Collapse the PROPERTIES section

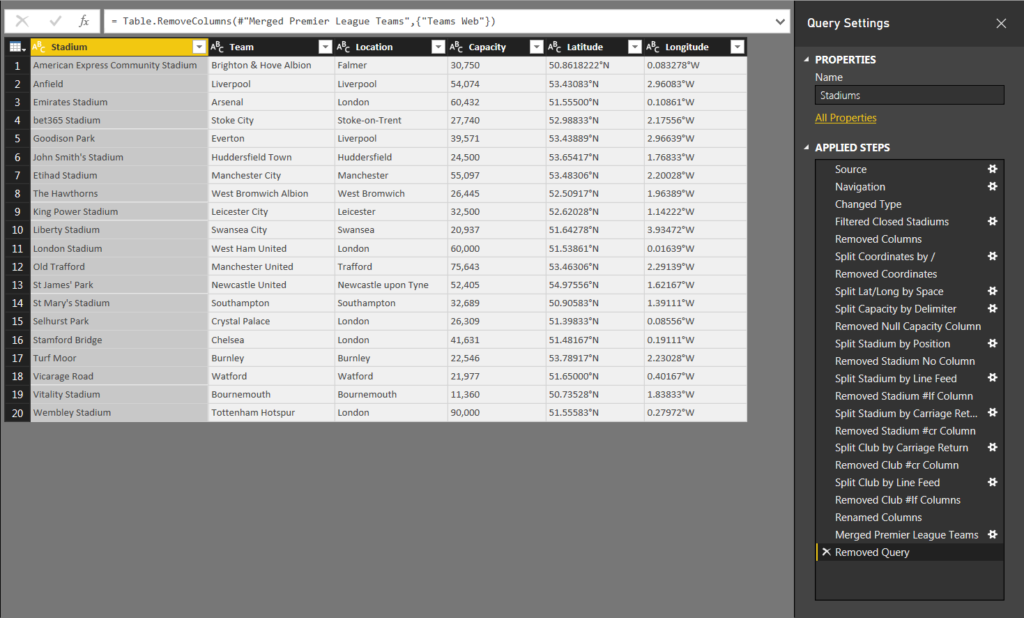tap(807, 59)
